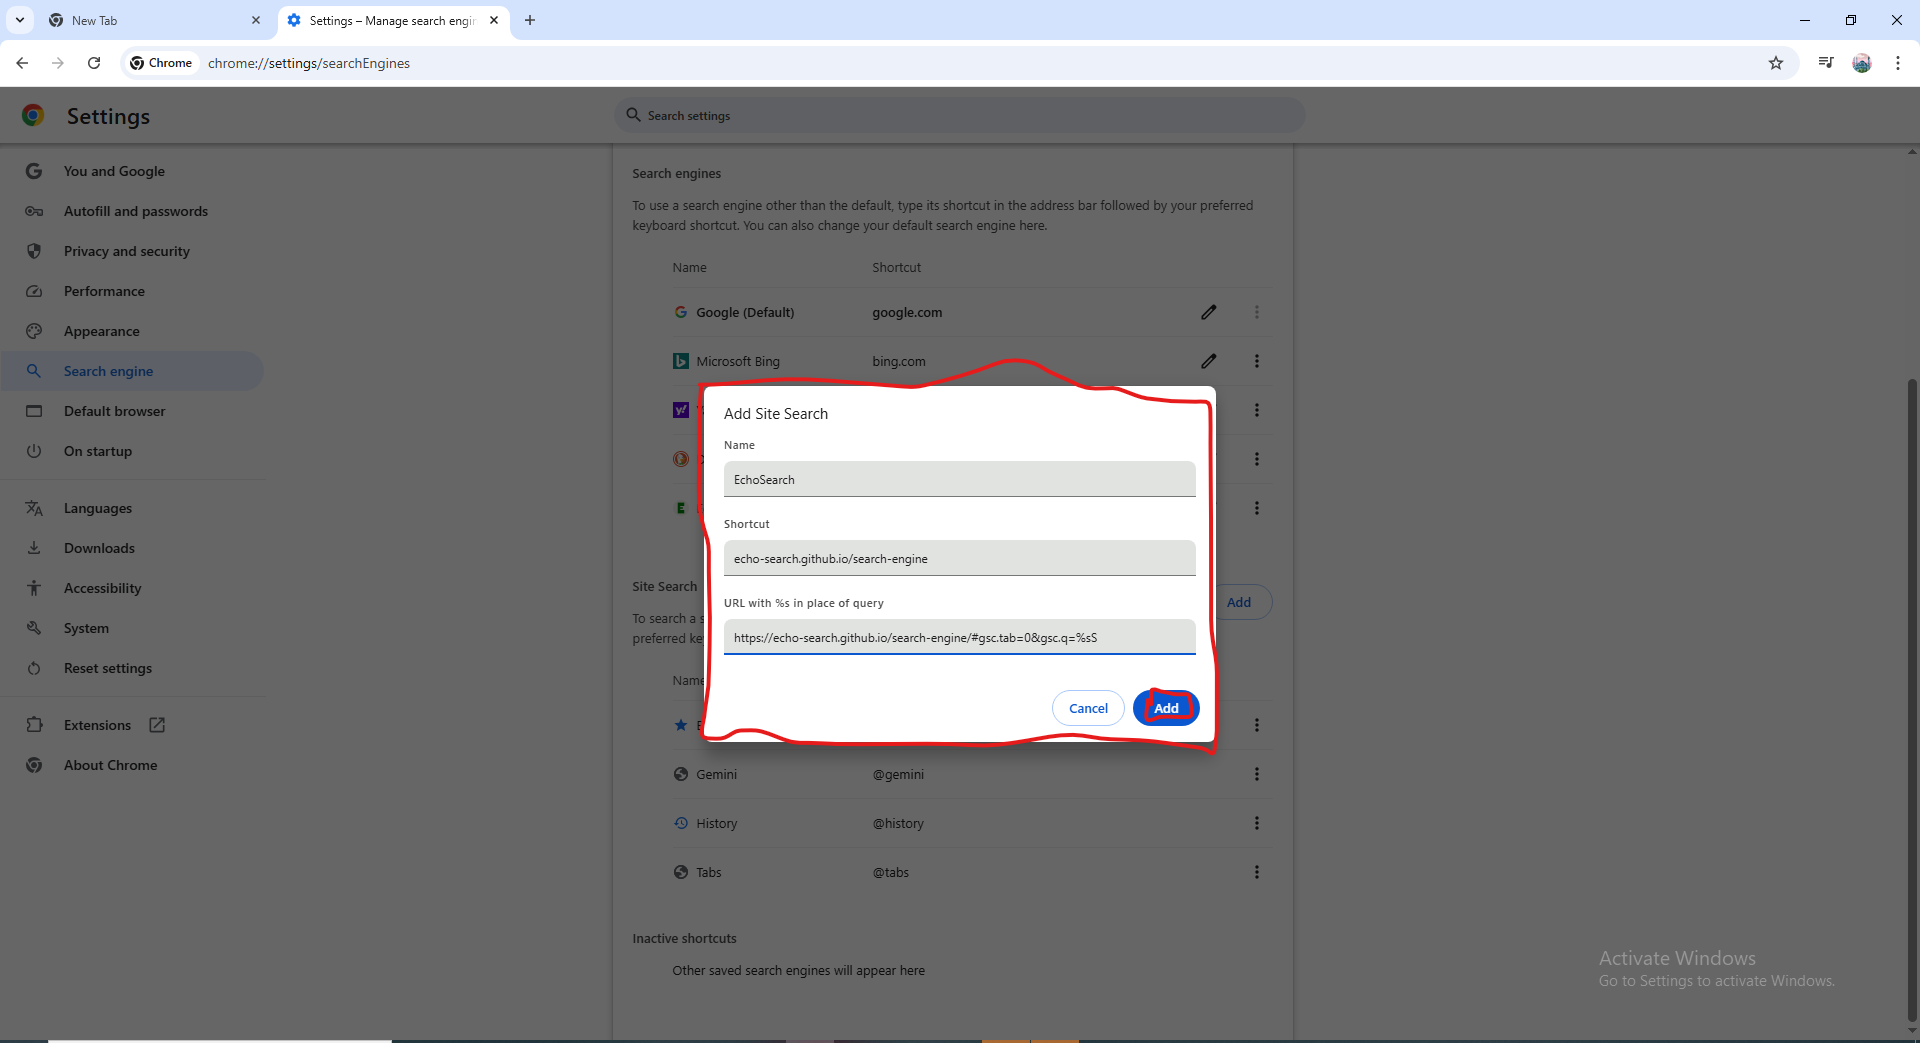The width and height of the screenshot is (1920, 1043).
Task: Reload the page
Action: [94, 63]
